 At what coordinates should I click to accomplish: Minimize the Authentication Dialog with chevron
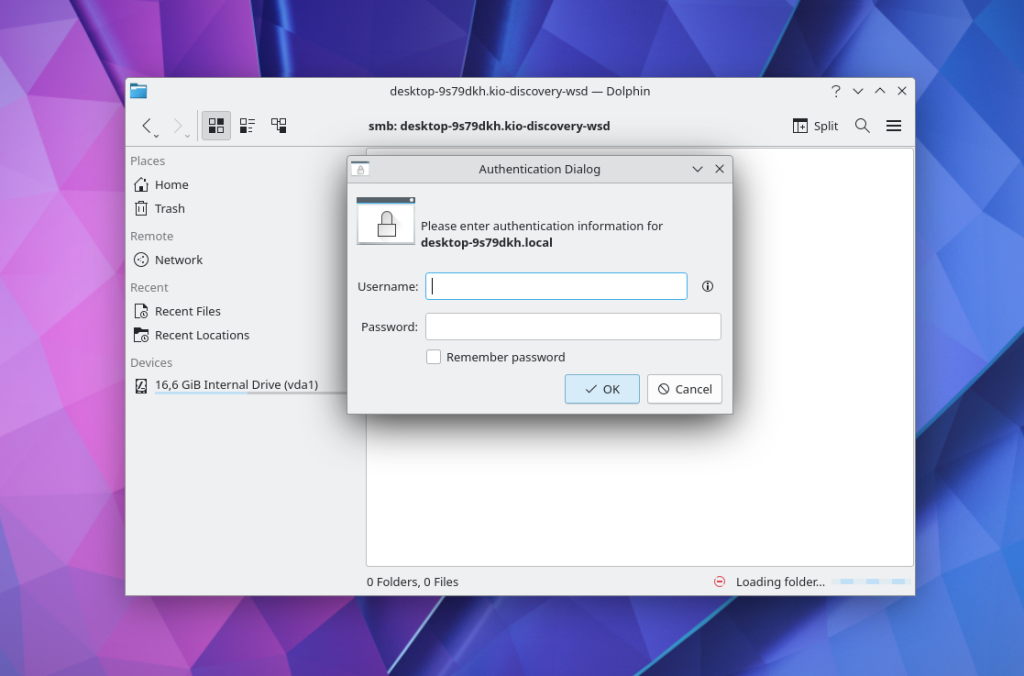697,169
